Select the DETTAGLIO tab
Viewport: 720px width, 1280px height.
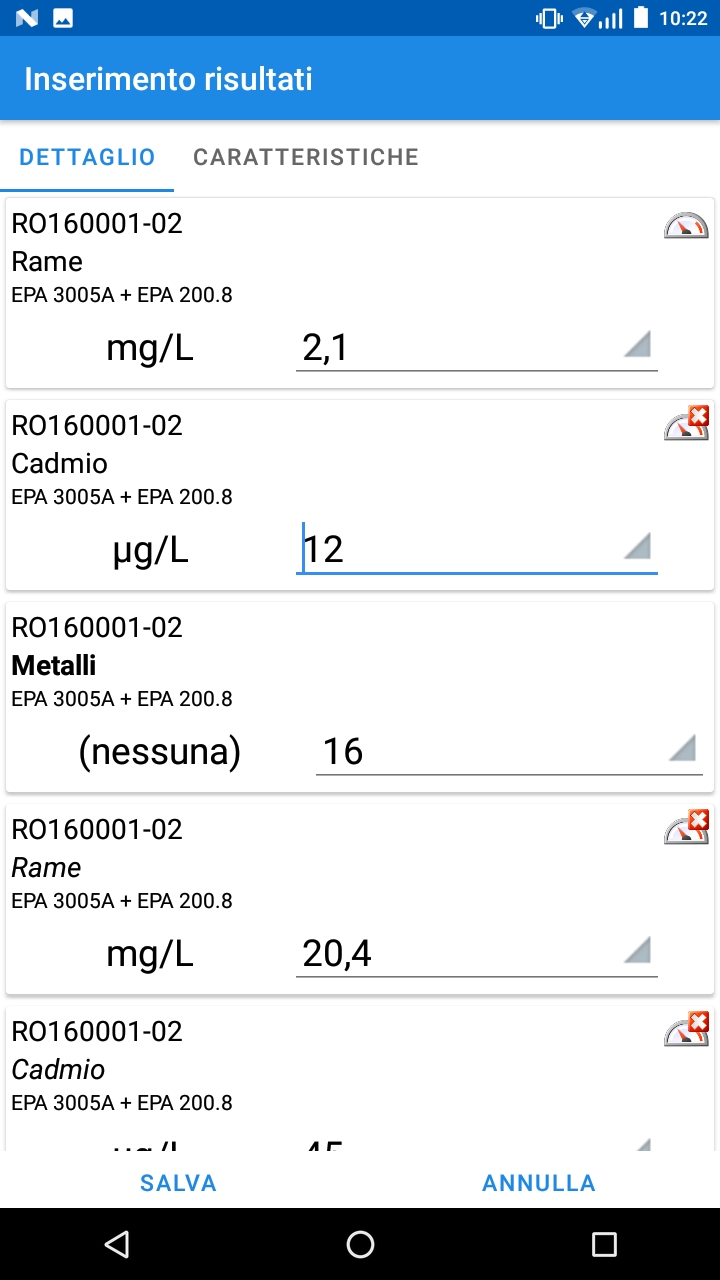coord(87,157)
